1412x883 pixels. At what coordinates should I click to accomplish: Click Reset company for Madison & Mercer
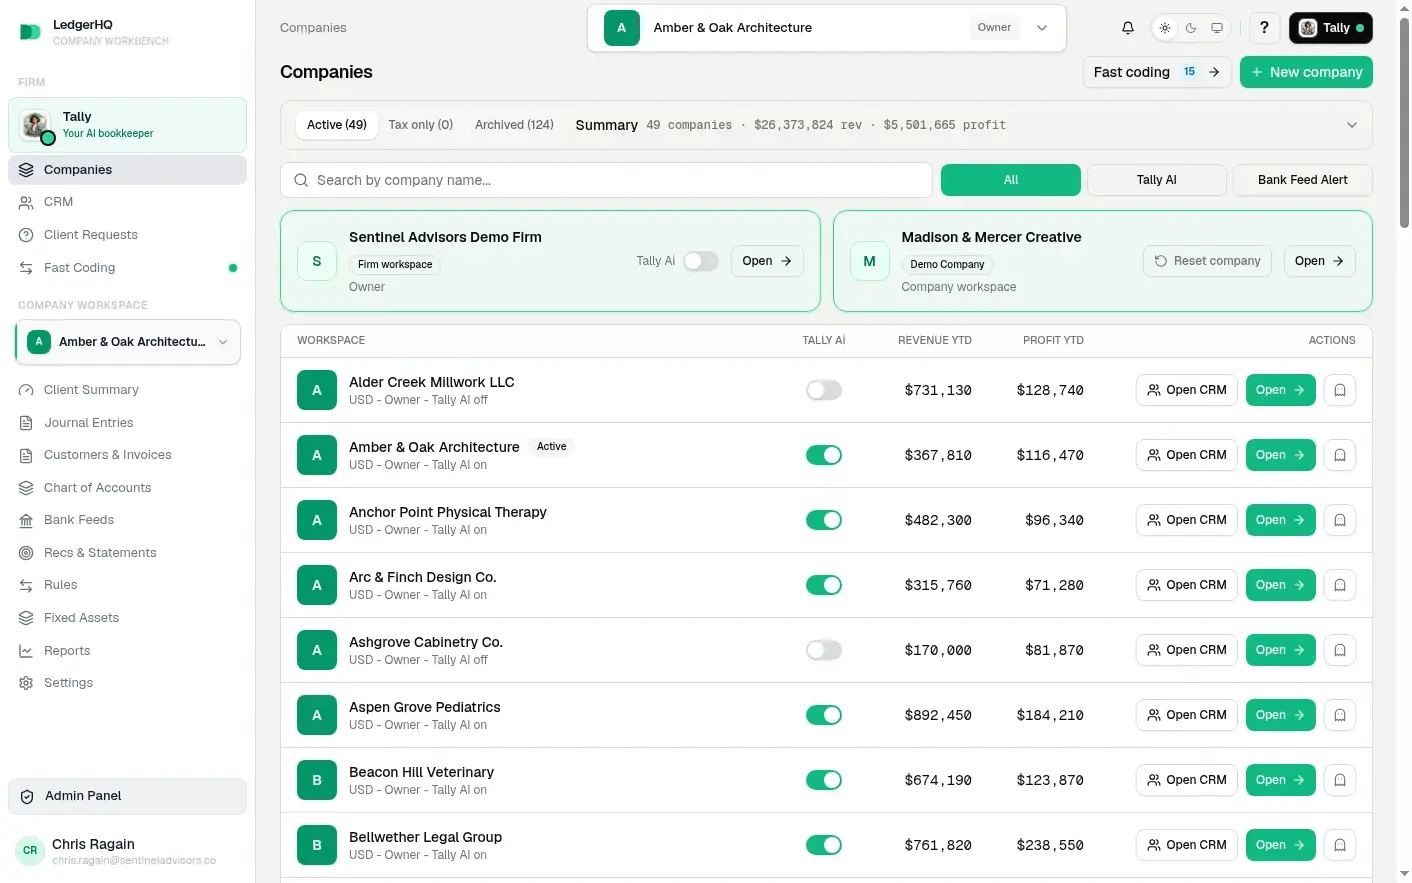[x=1208, y=261]
